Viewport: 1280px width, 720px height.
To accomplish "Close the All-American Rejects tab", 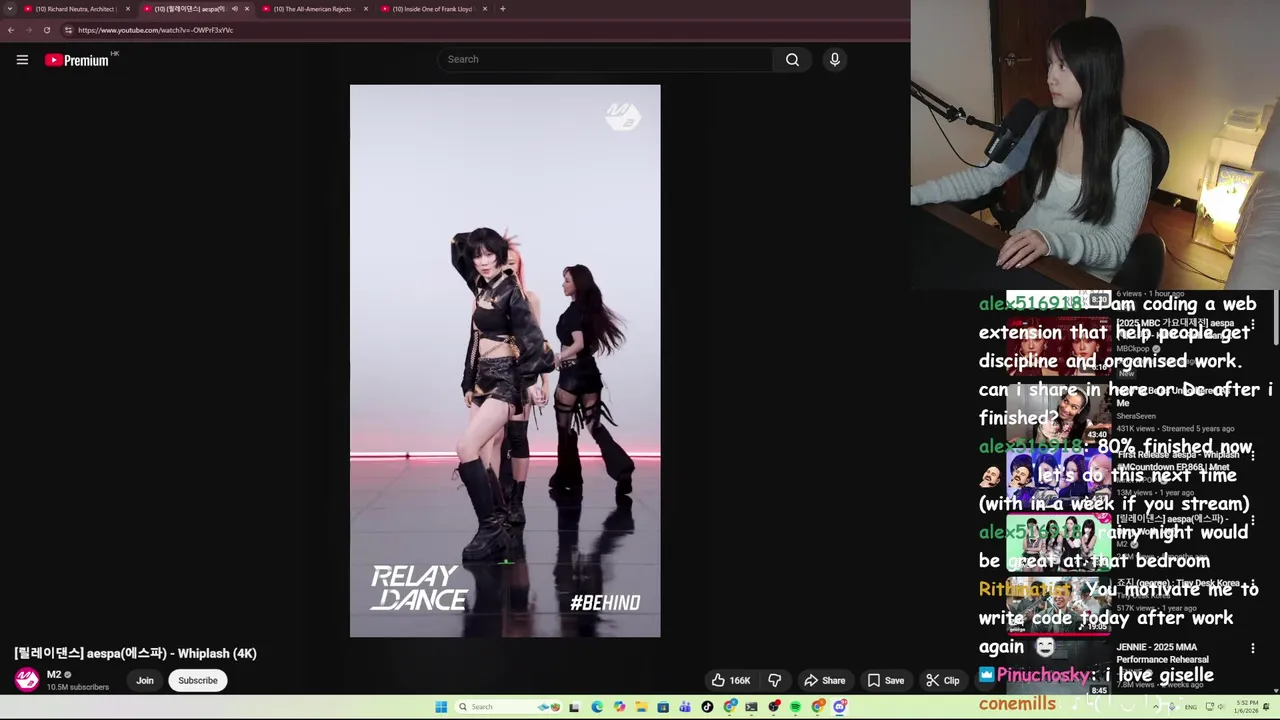I will click(x=366, y=9).
